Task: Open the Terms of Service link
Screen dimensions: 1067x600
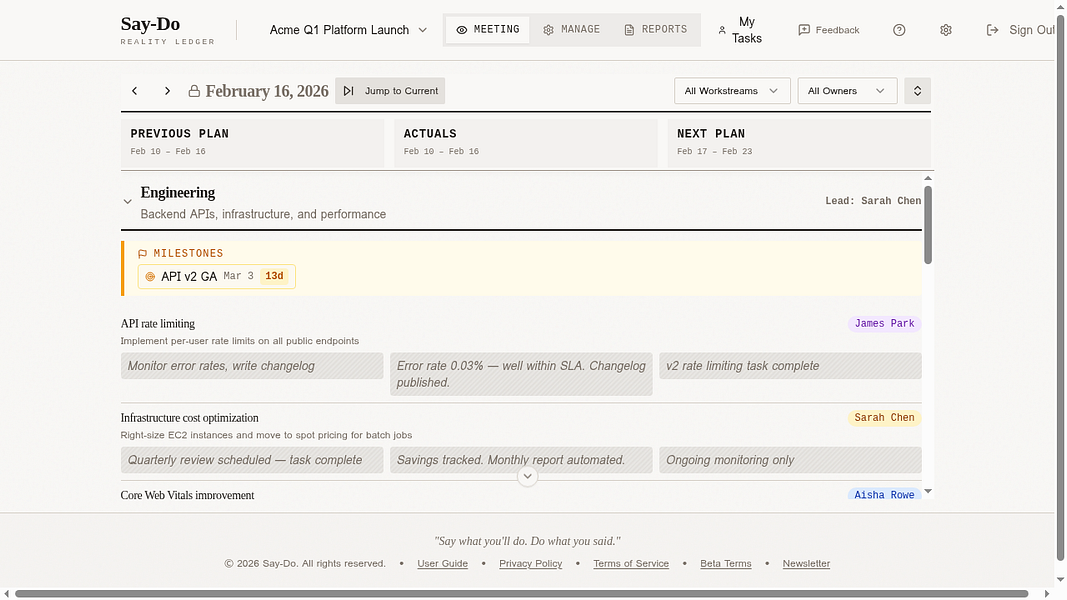Action: click(631, 563)
